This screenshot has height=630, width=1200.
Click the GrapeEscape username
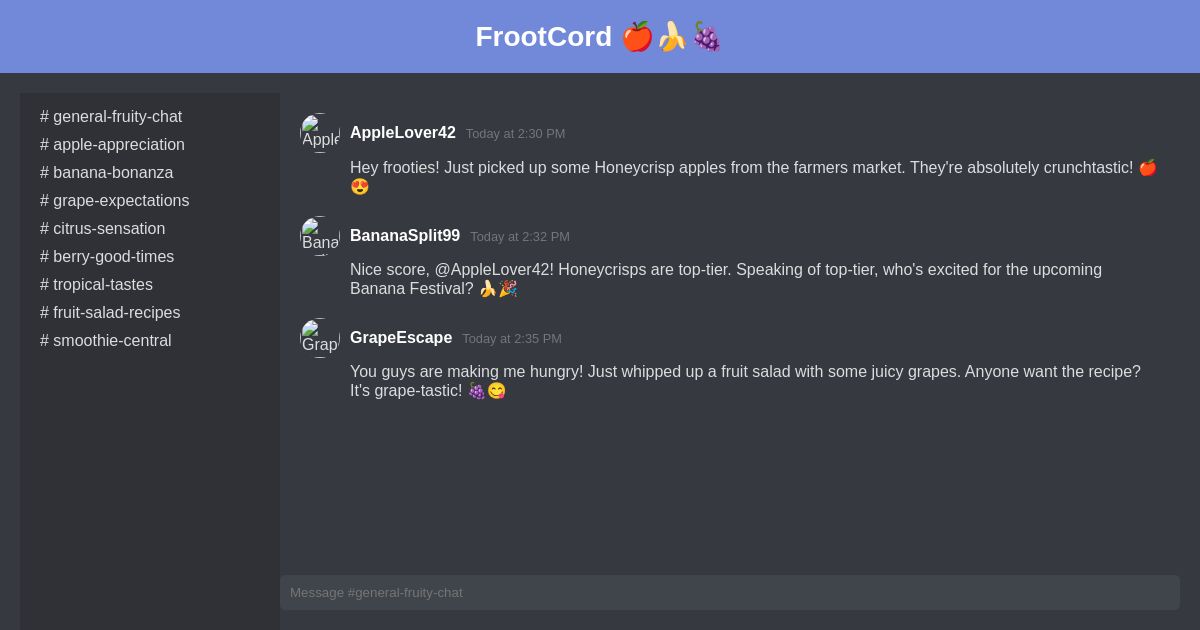(401, 338)
